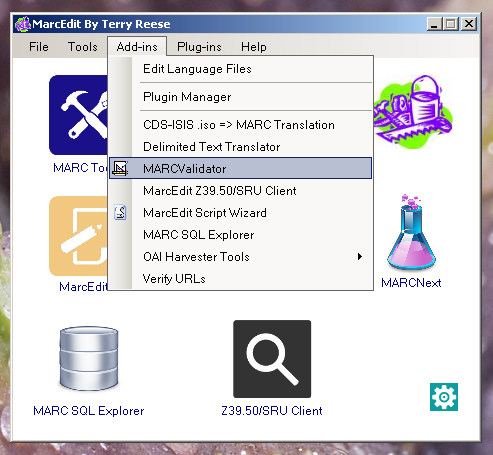Launch the MarcEditor pencil icon

click(x=79, y=236)
